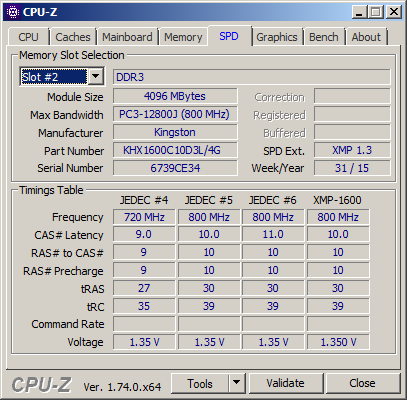Click the XMP 1.3 SPD Ext. value

352,150
